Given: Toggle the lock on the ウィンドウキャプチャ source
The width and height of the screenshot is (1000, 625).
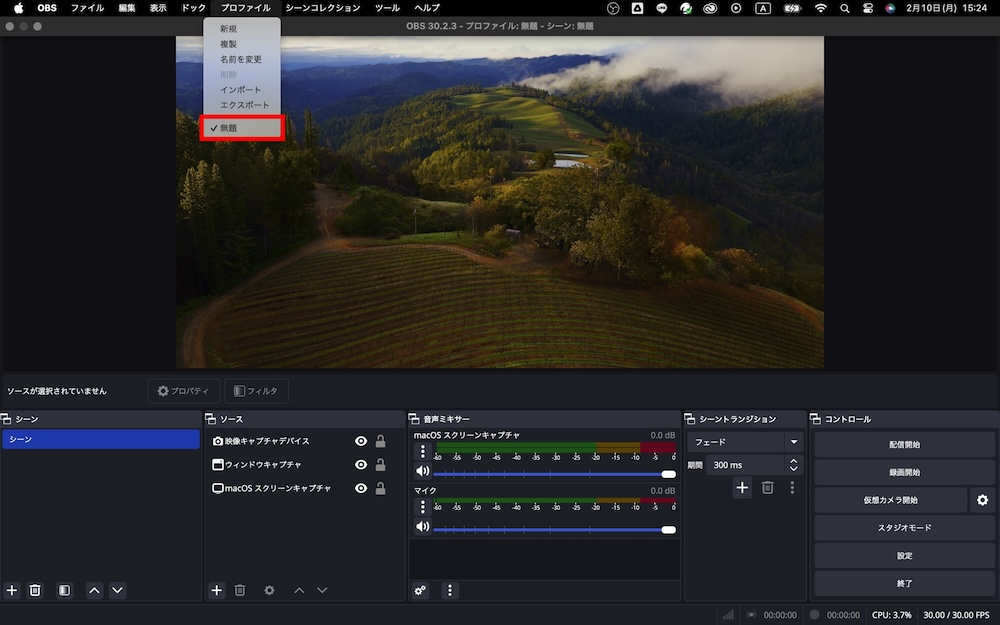Looking at the screenshot, I should 380,465.
